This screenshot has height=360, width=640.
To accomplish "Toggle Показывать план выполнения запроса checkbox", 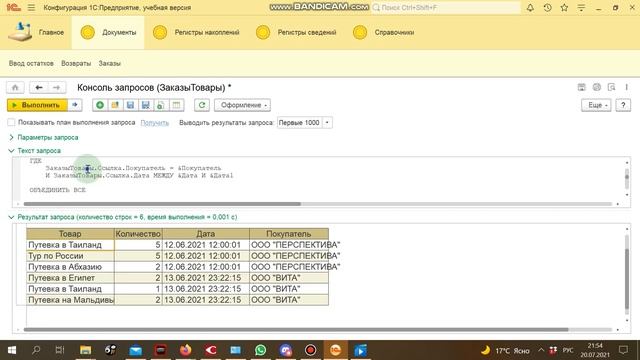I will (x=11, y=122).
